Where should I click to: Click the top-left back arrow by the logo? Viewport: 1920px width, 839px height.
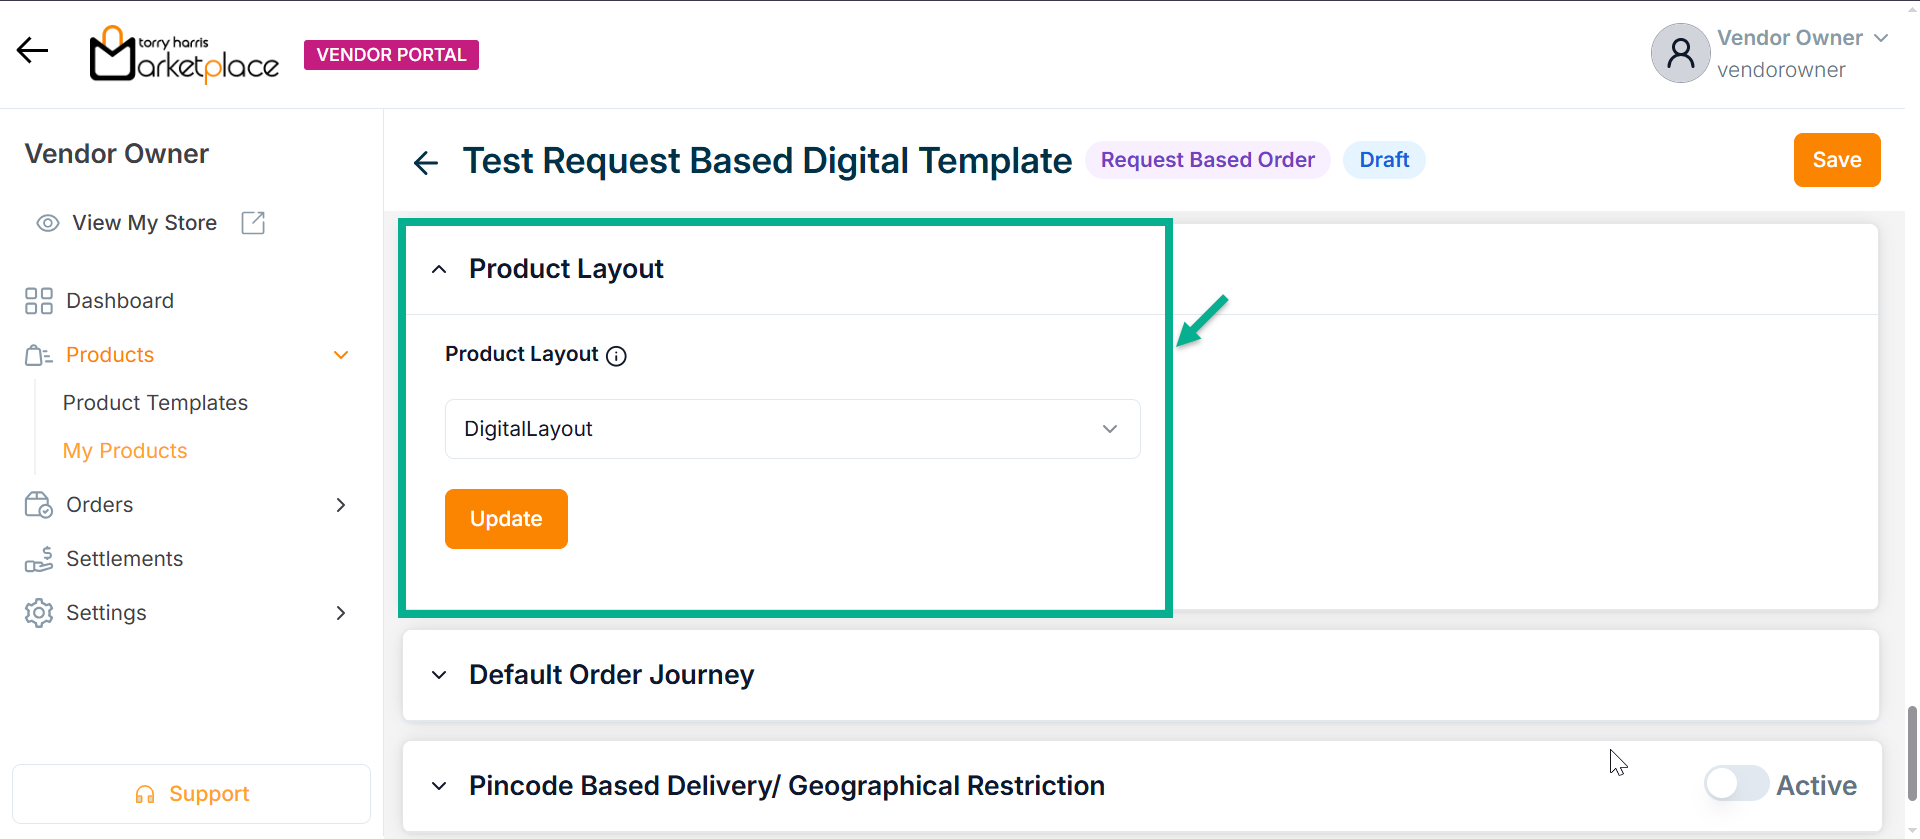[x=32, y=50]
